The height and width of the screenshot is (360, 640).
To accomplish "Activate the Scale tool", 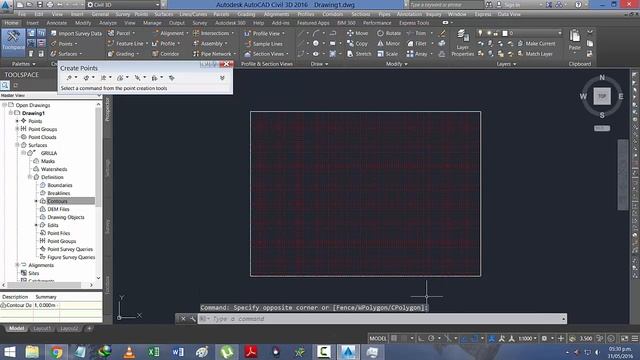I will click(387, 53).
